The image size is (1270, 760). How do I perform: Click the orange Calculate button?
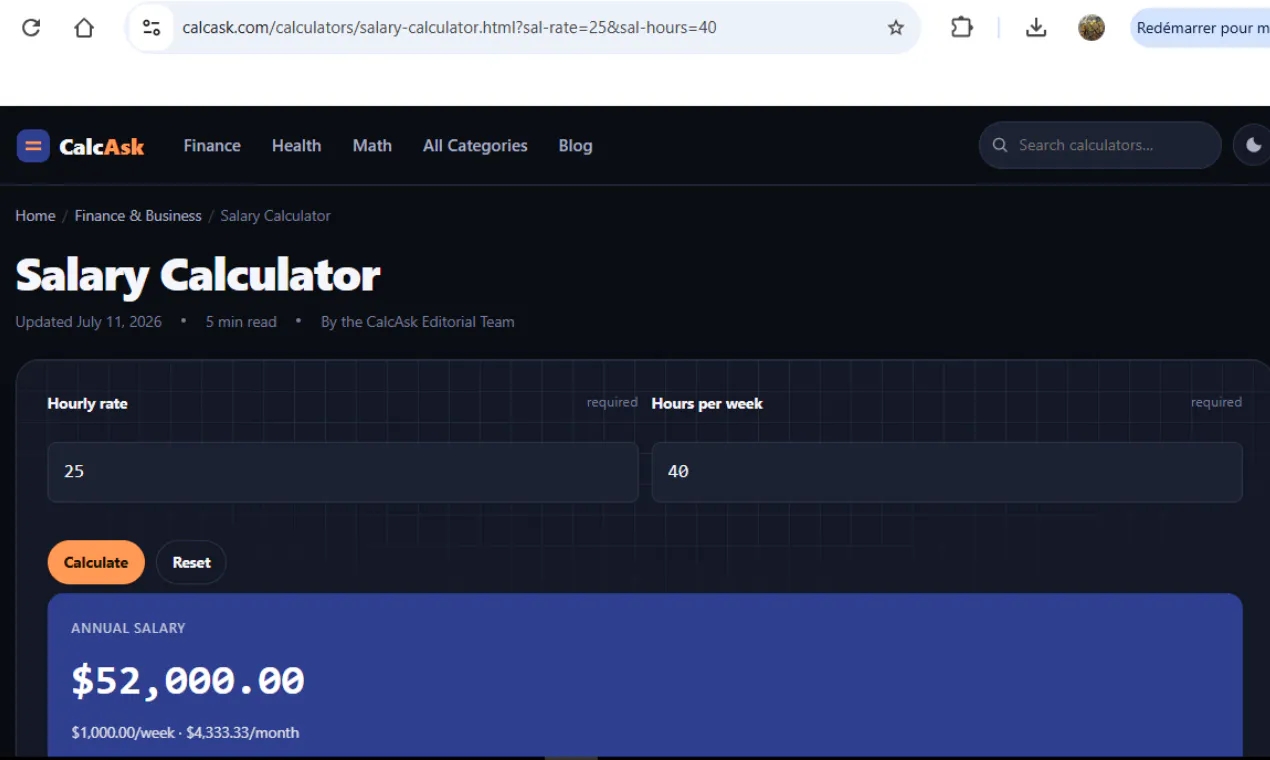96,563
